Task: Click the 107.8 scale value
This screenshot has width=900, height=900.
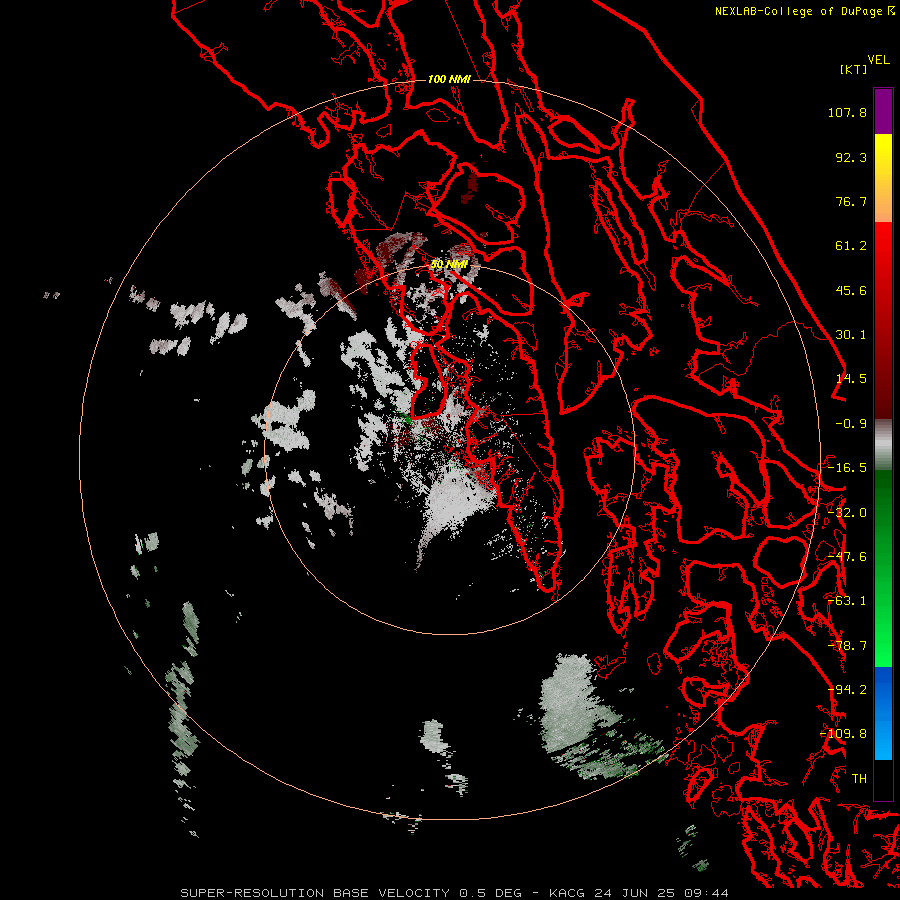Action: click(x=848, y=112)
